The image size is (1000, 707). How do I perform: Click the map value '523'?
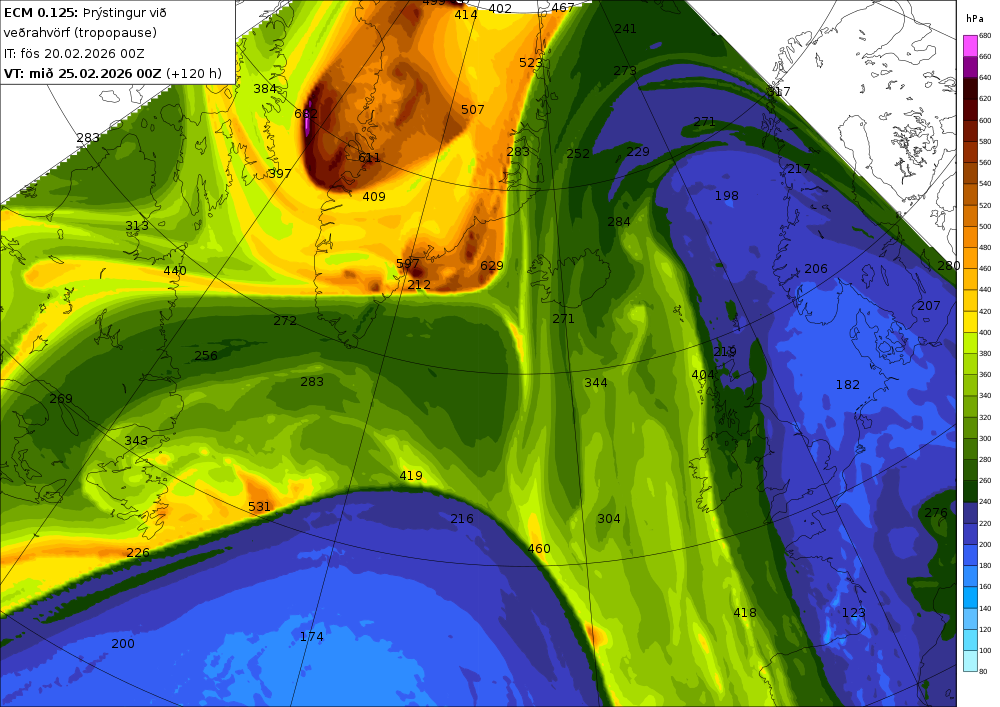click(531, 62)
